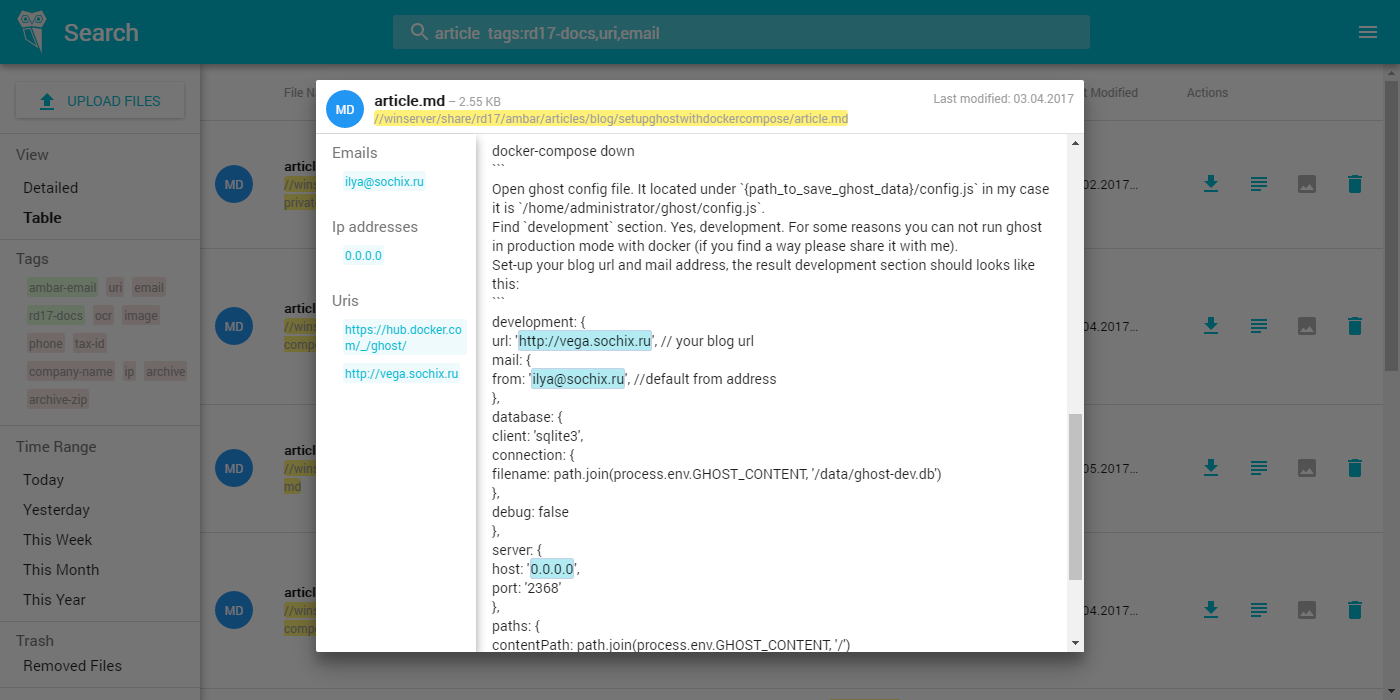Filter by This Week time range
The width and height of the screenshot is (1400, 700).
58,540
